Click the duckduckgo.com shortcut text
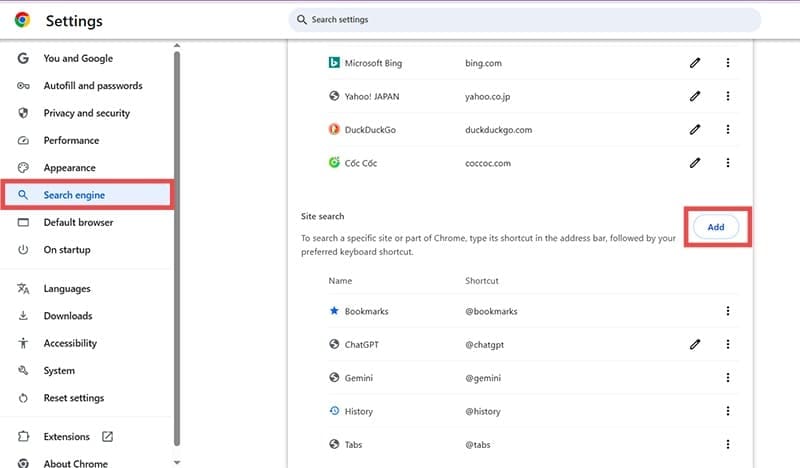This screenshot has width=800, height=468. tap(498, 130)
